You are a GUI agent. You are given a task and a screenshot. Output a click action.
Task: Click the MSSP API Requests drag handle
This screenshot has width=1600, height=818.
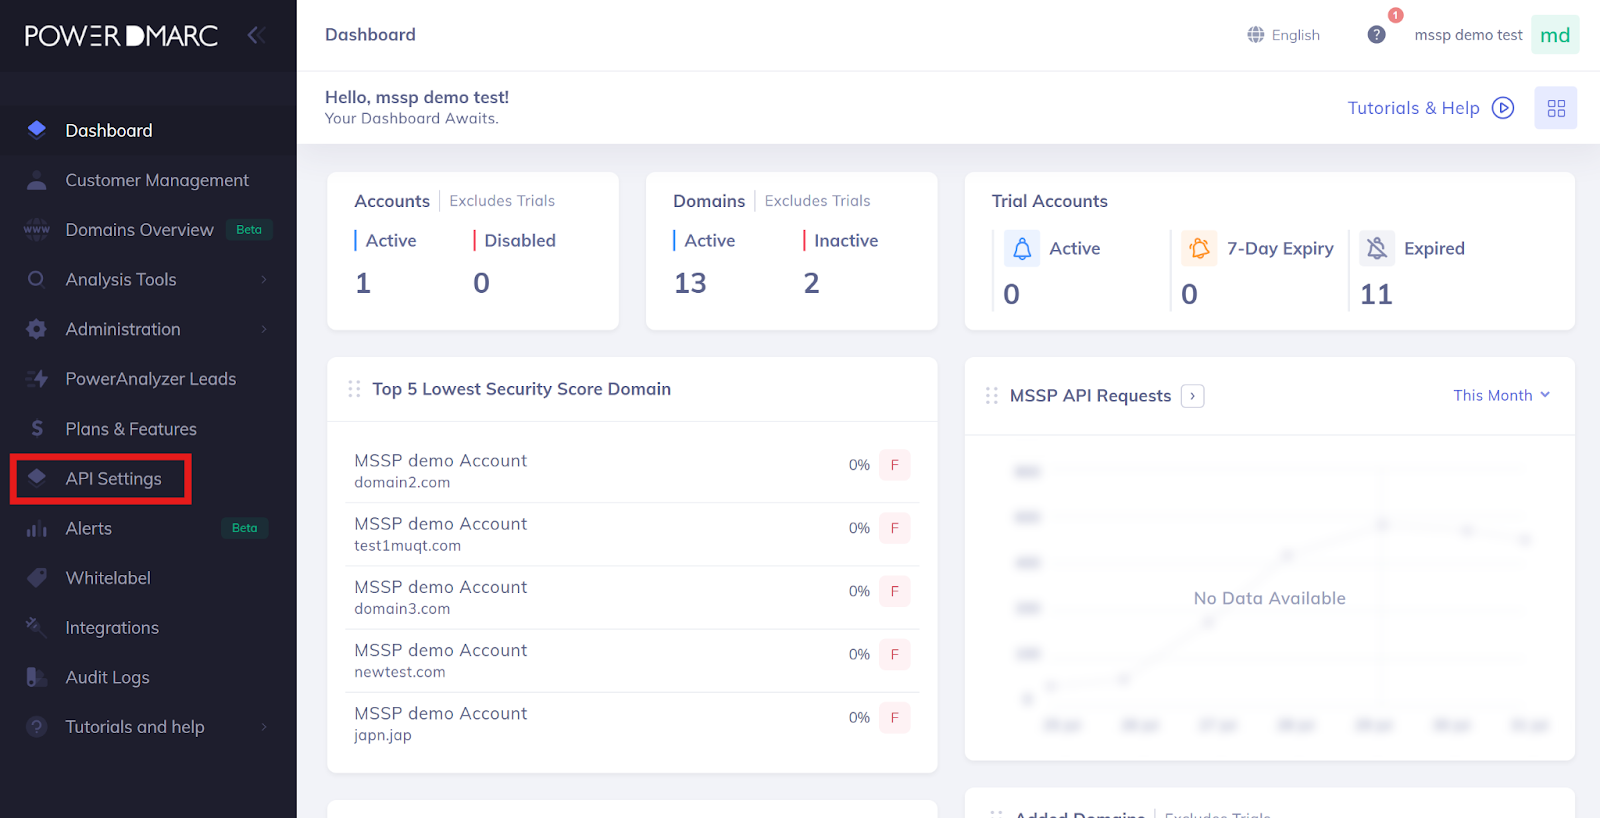(x=992, y=396)
